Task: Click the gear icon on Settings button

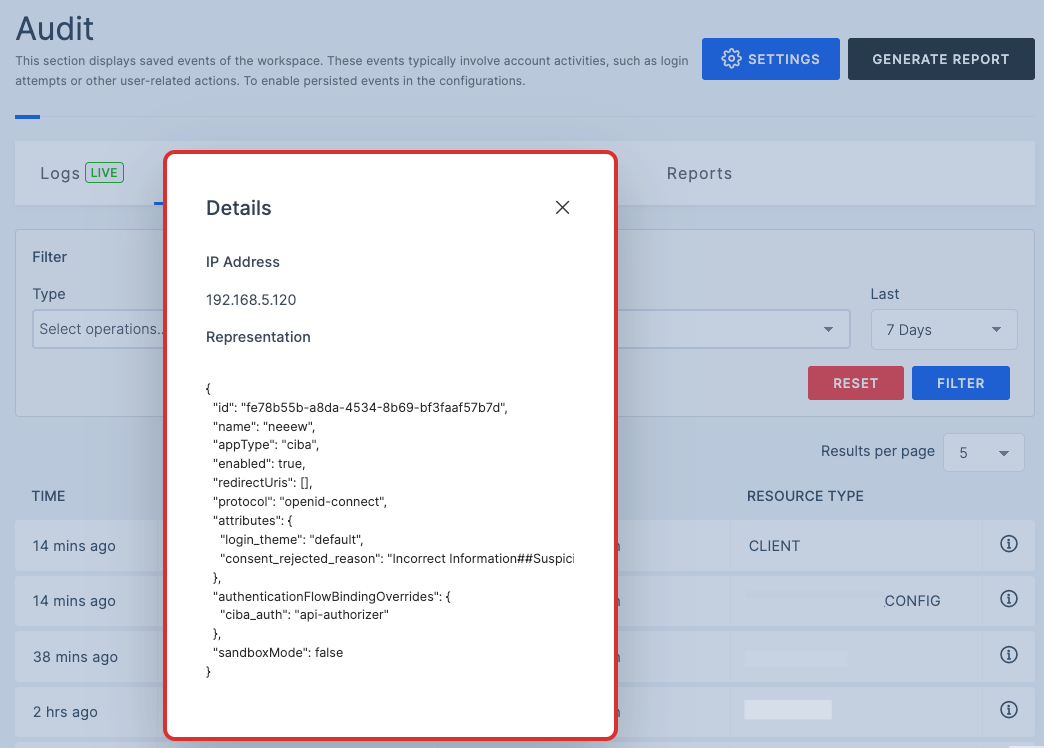Action: 731,59
